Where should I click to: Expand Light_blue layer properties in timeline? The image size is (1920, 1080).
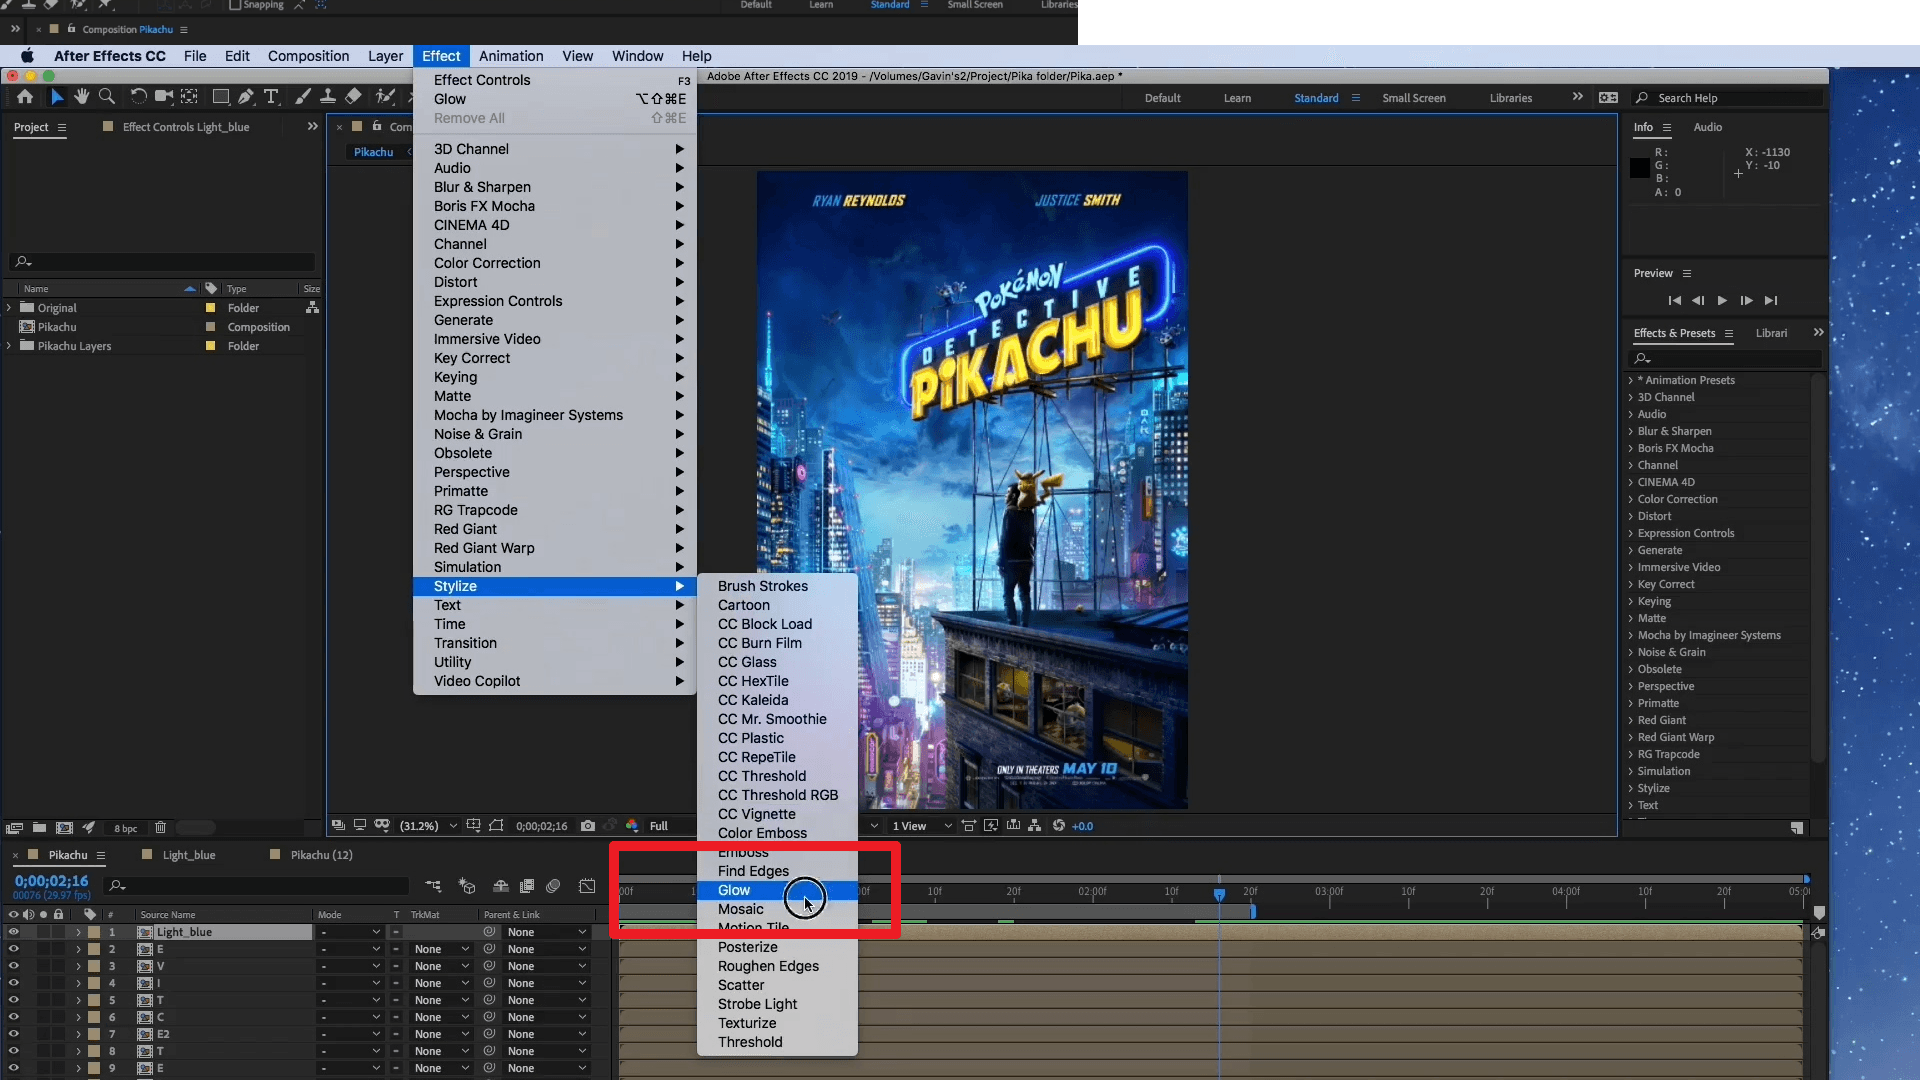click(78, 932)
